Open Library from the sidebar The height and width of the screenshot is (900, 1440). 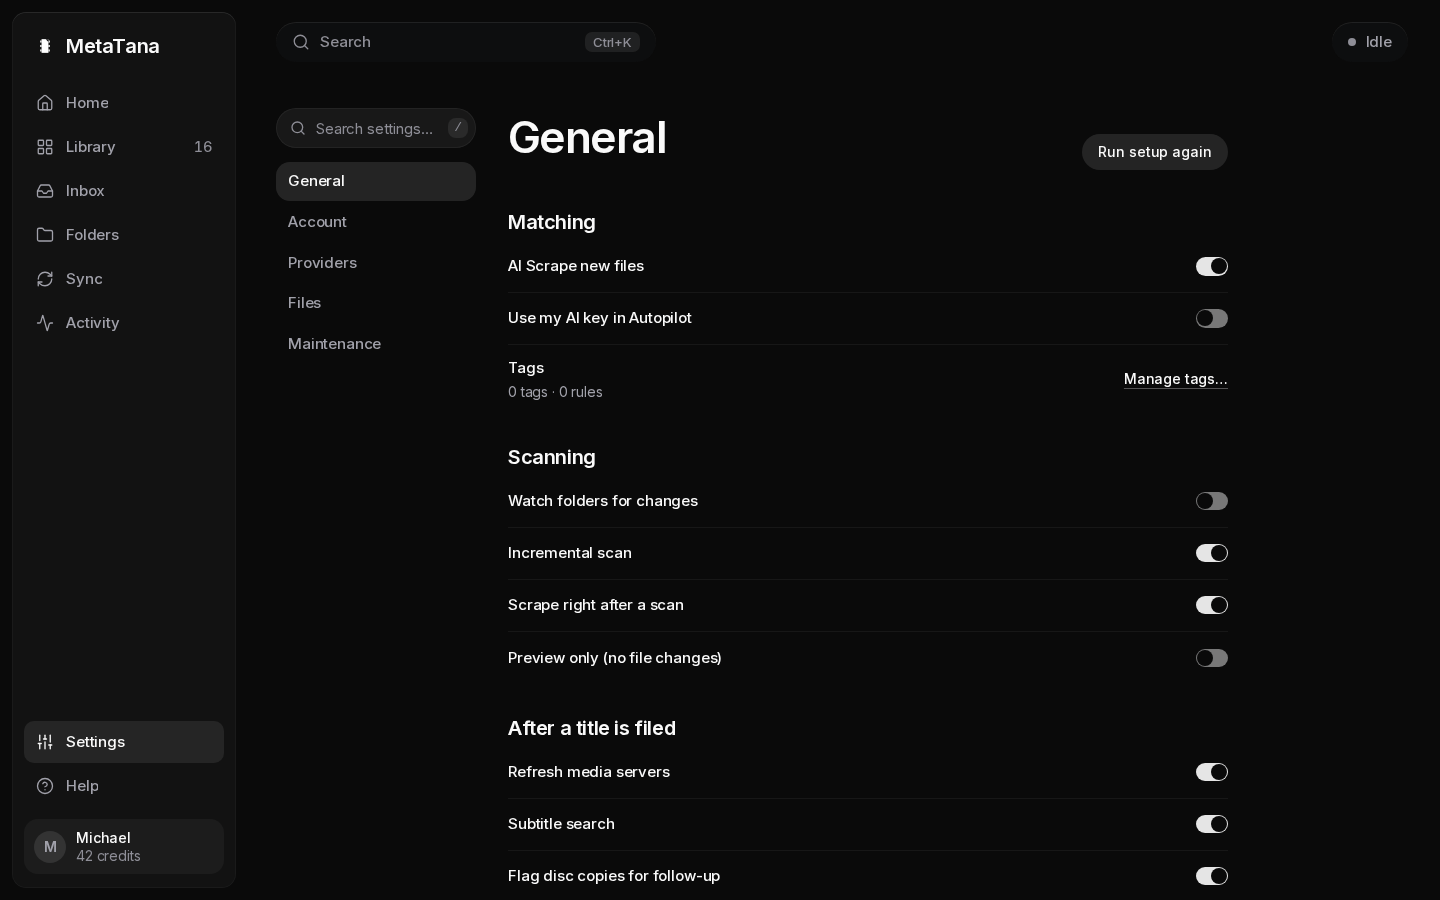pyautogui.click(x=124, y=147)
